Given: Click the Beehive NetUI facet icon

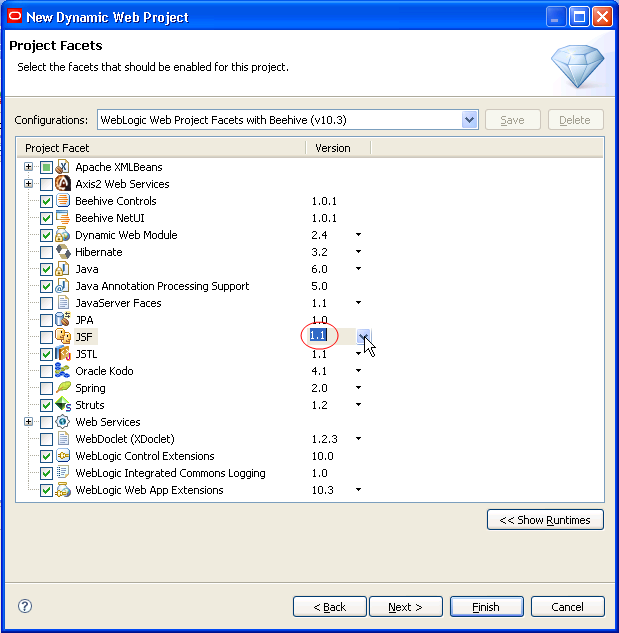Looking at the screenshot, I should pos(63,218).
